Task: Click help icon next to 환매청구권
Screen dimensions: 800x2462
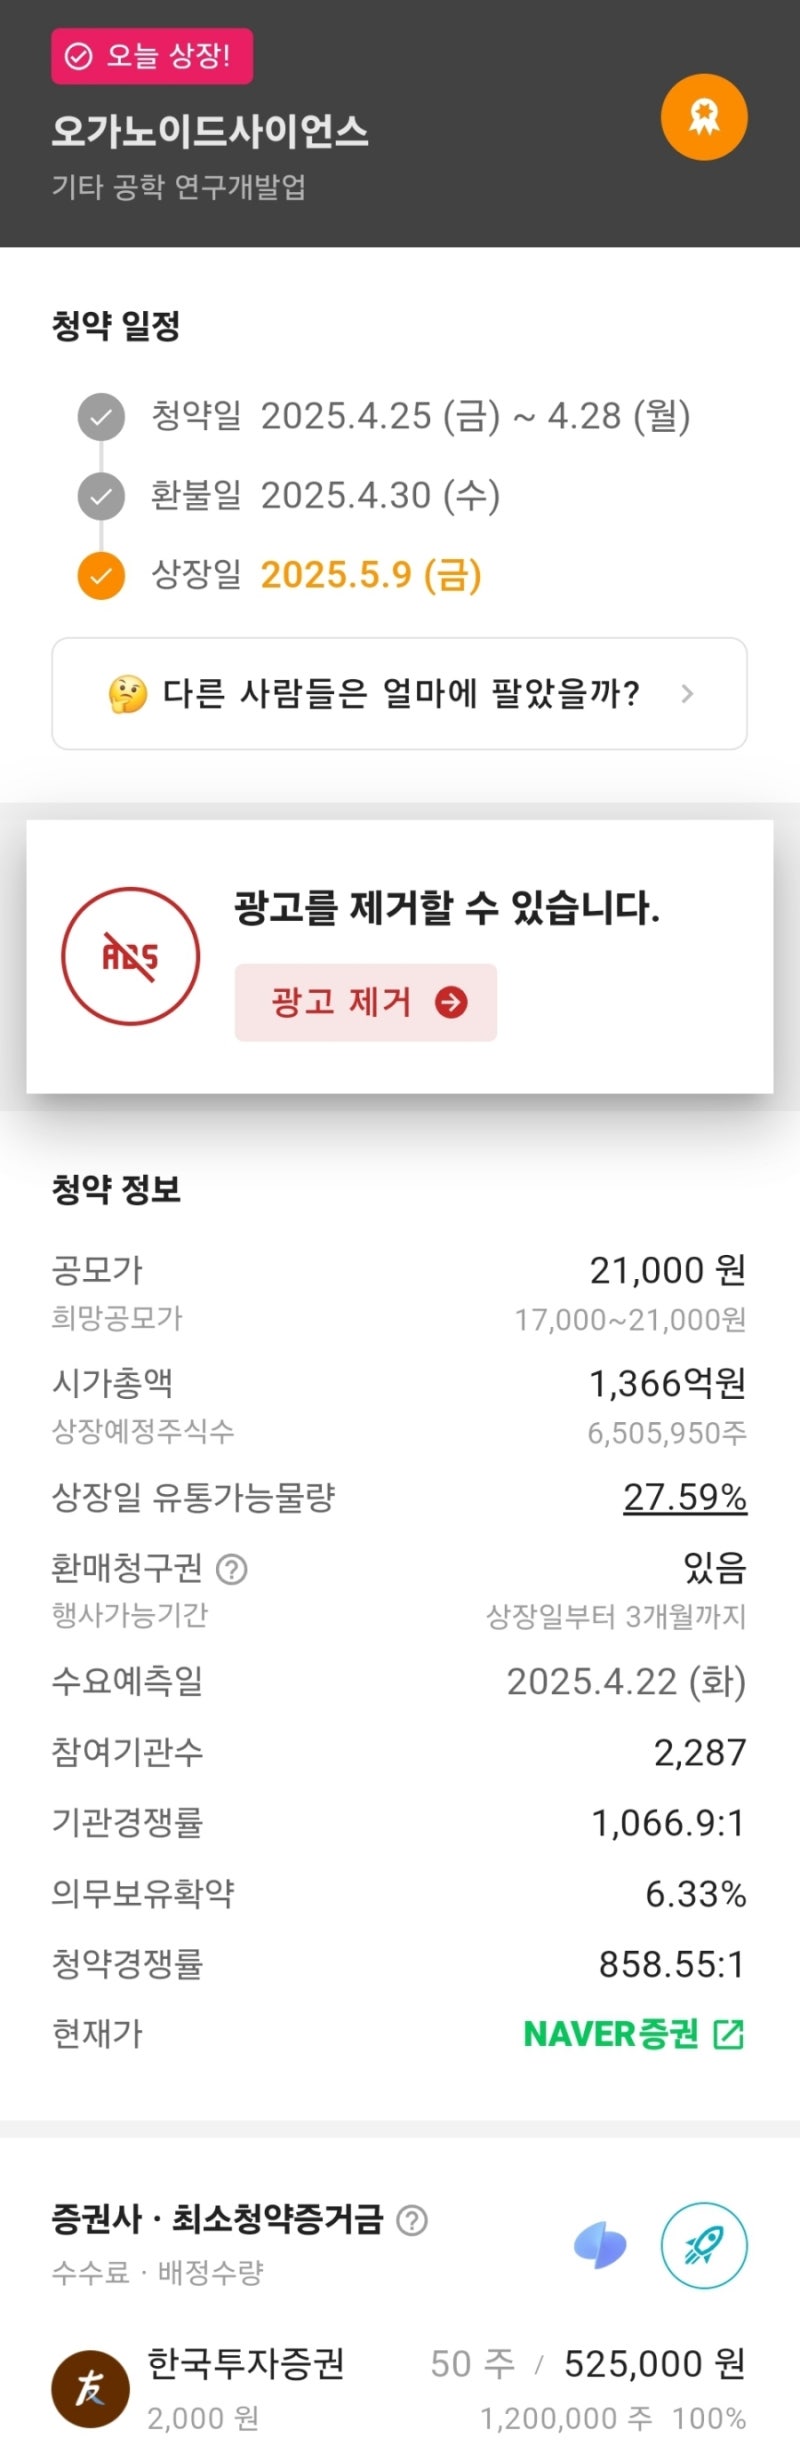Action: pyautogui.click(x=232, y=1569)
